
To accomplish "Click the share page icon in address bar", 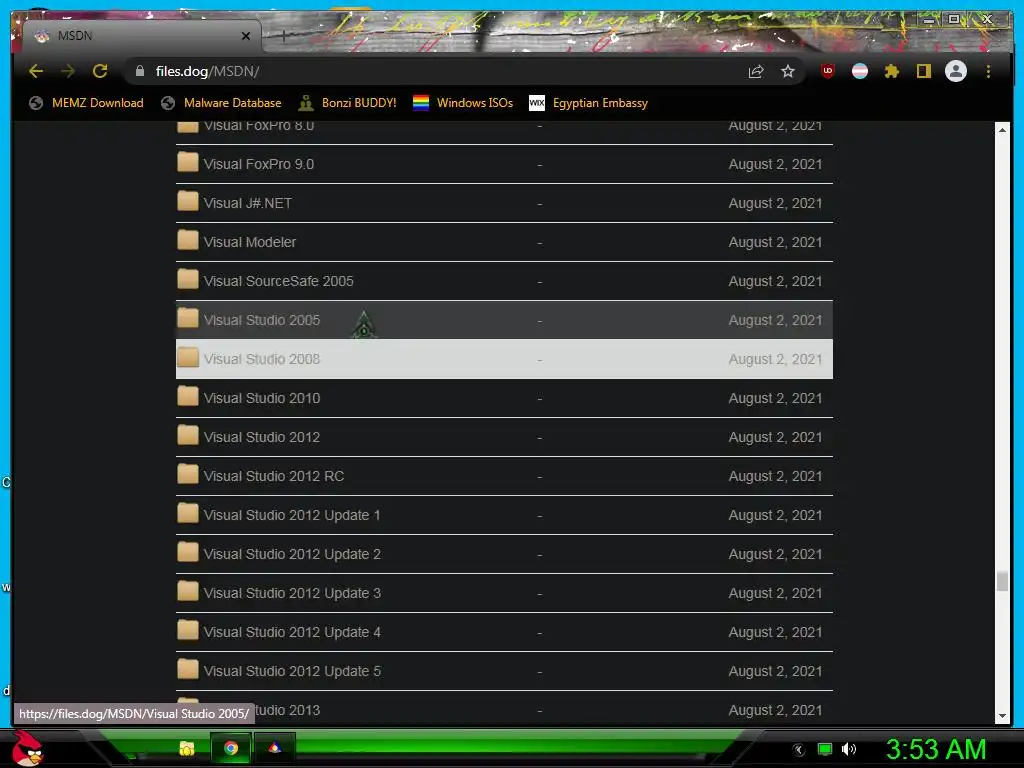I will pos(756,71).
